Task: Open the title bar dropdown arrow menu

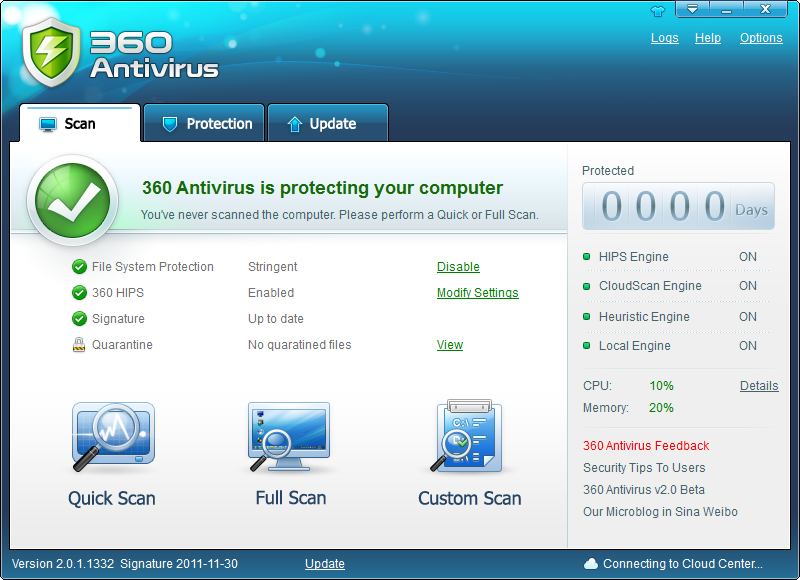Action: (x=692, y=10)
